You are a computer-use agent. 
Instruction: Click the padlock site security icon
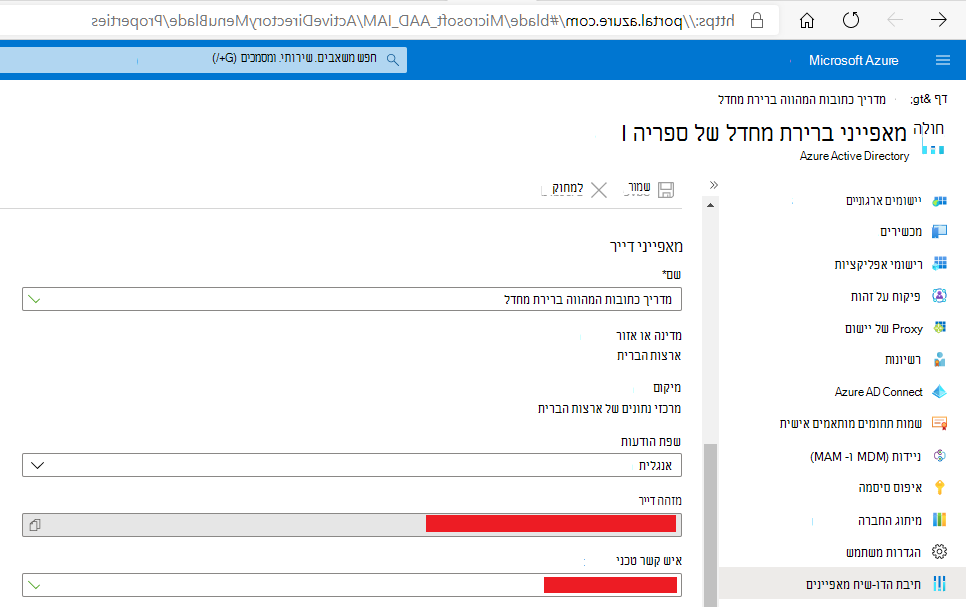click(x=757, y=20)
